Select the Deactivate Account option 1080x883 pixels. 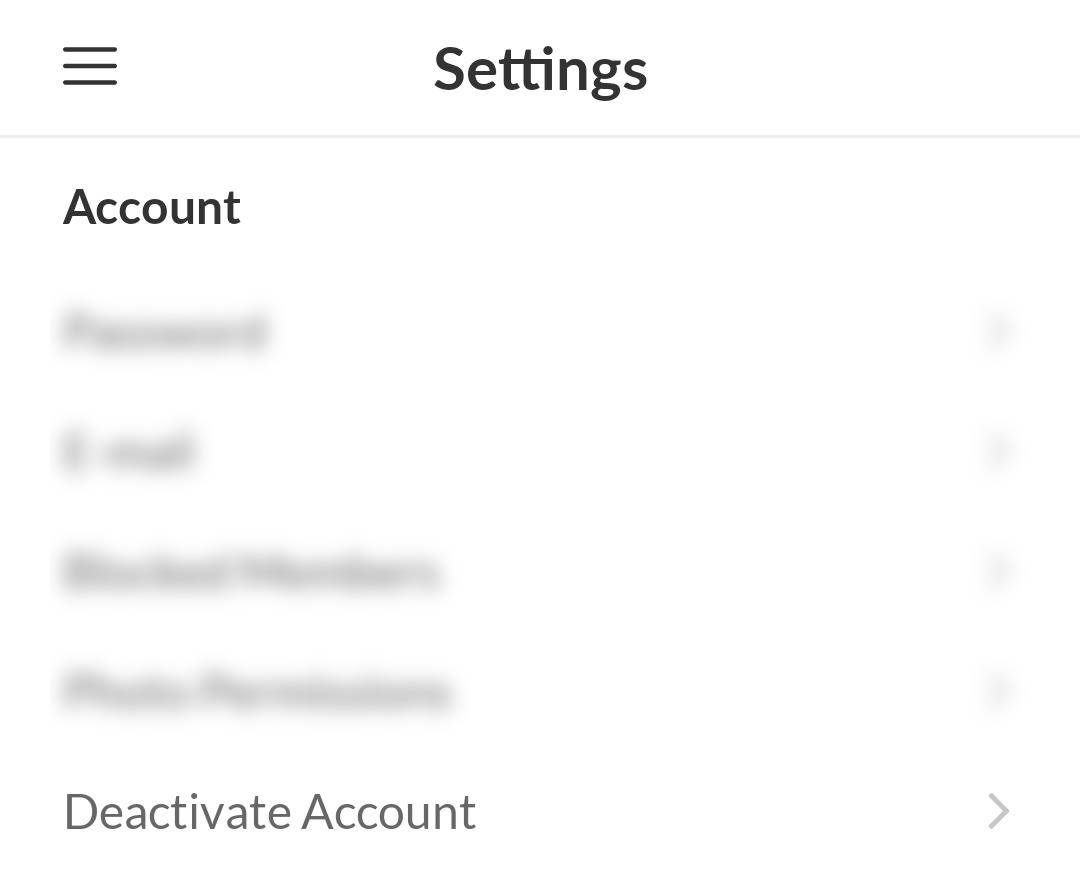tap(270, 811)
